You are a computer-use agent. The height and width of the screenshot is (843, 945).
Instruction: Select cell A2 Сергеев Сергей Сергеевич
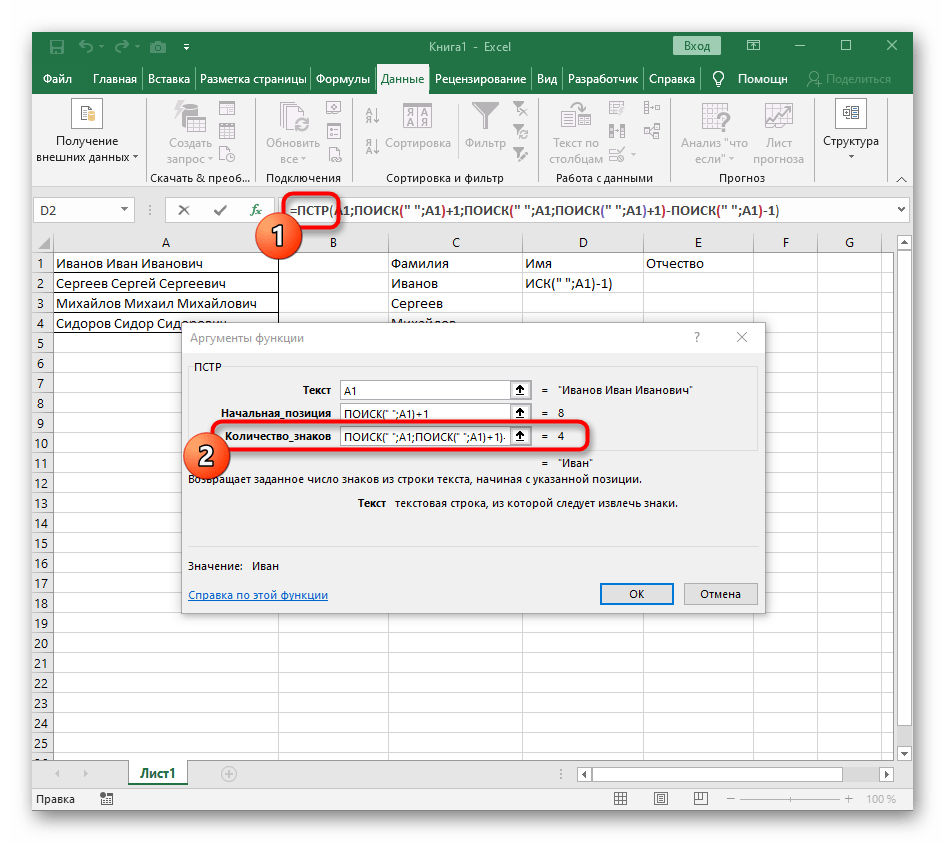[166, 283]
